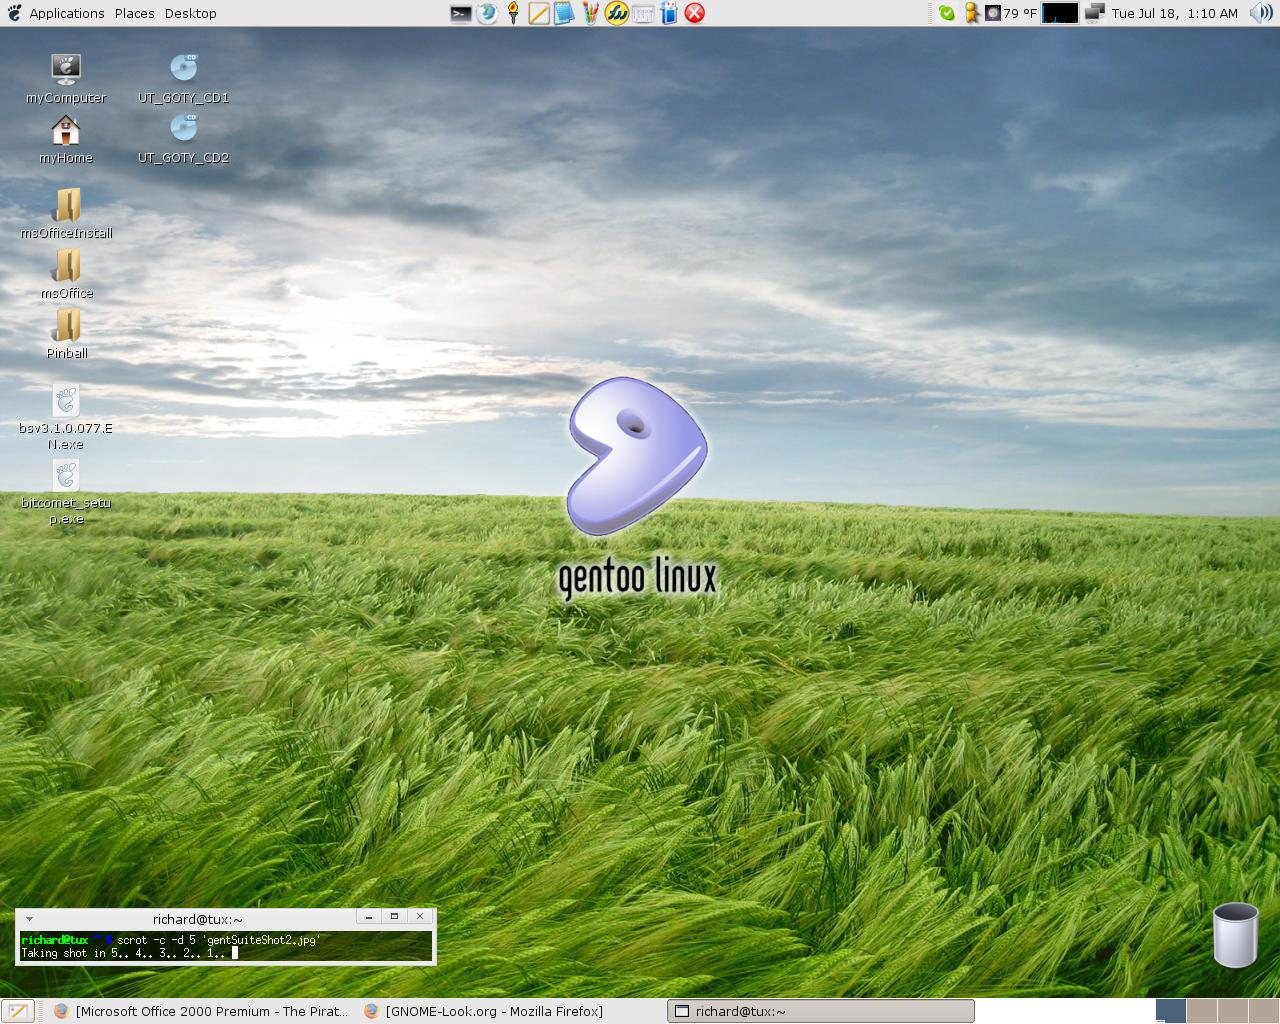Launch the pencil cup graphics application icon
Screen dimensions: 1280x1024
click(590, 13)
